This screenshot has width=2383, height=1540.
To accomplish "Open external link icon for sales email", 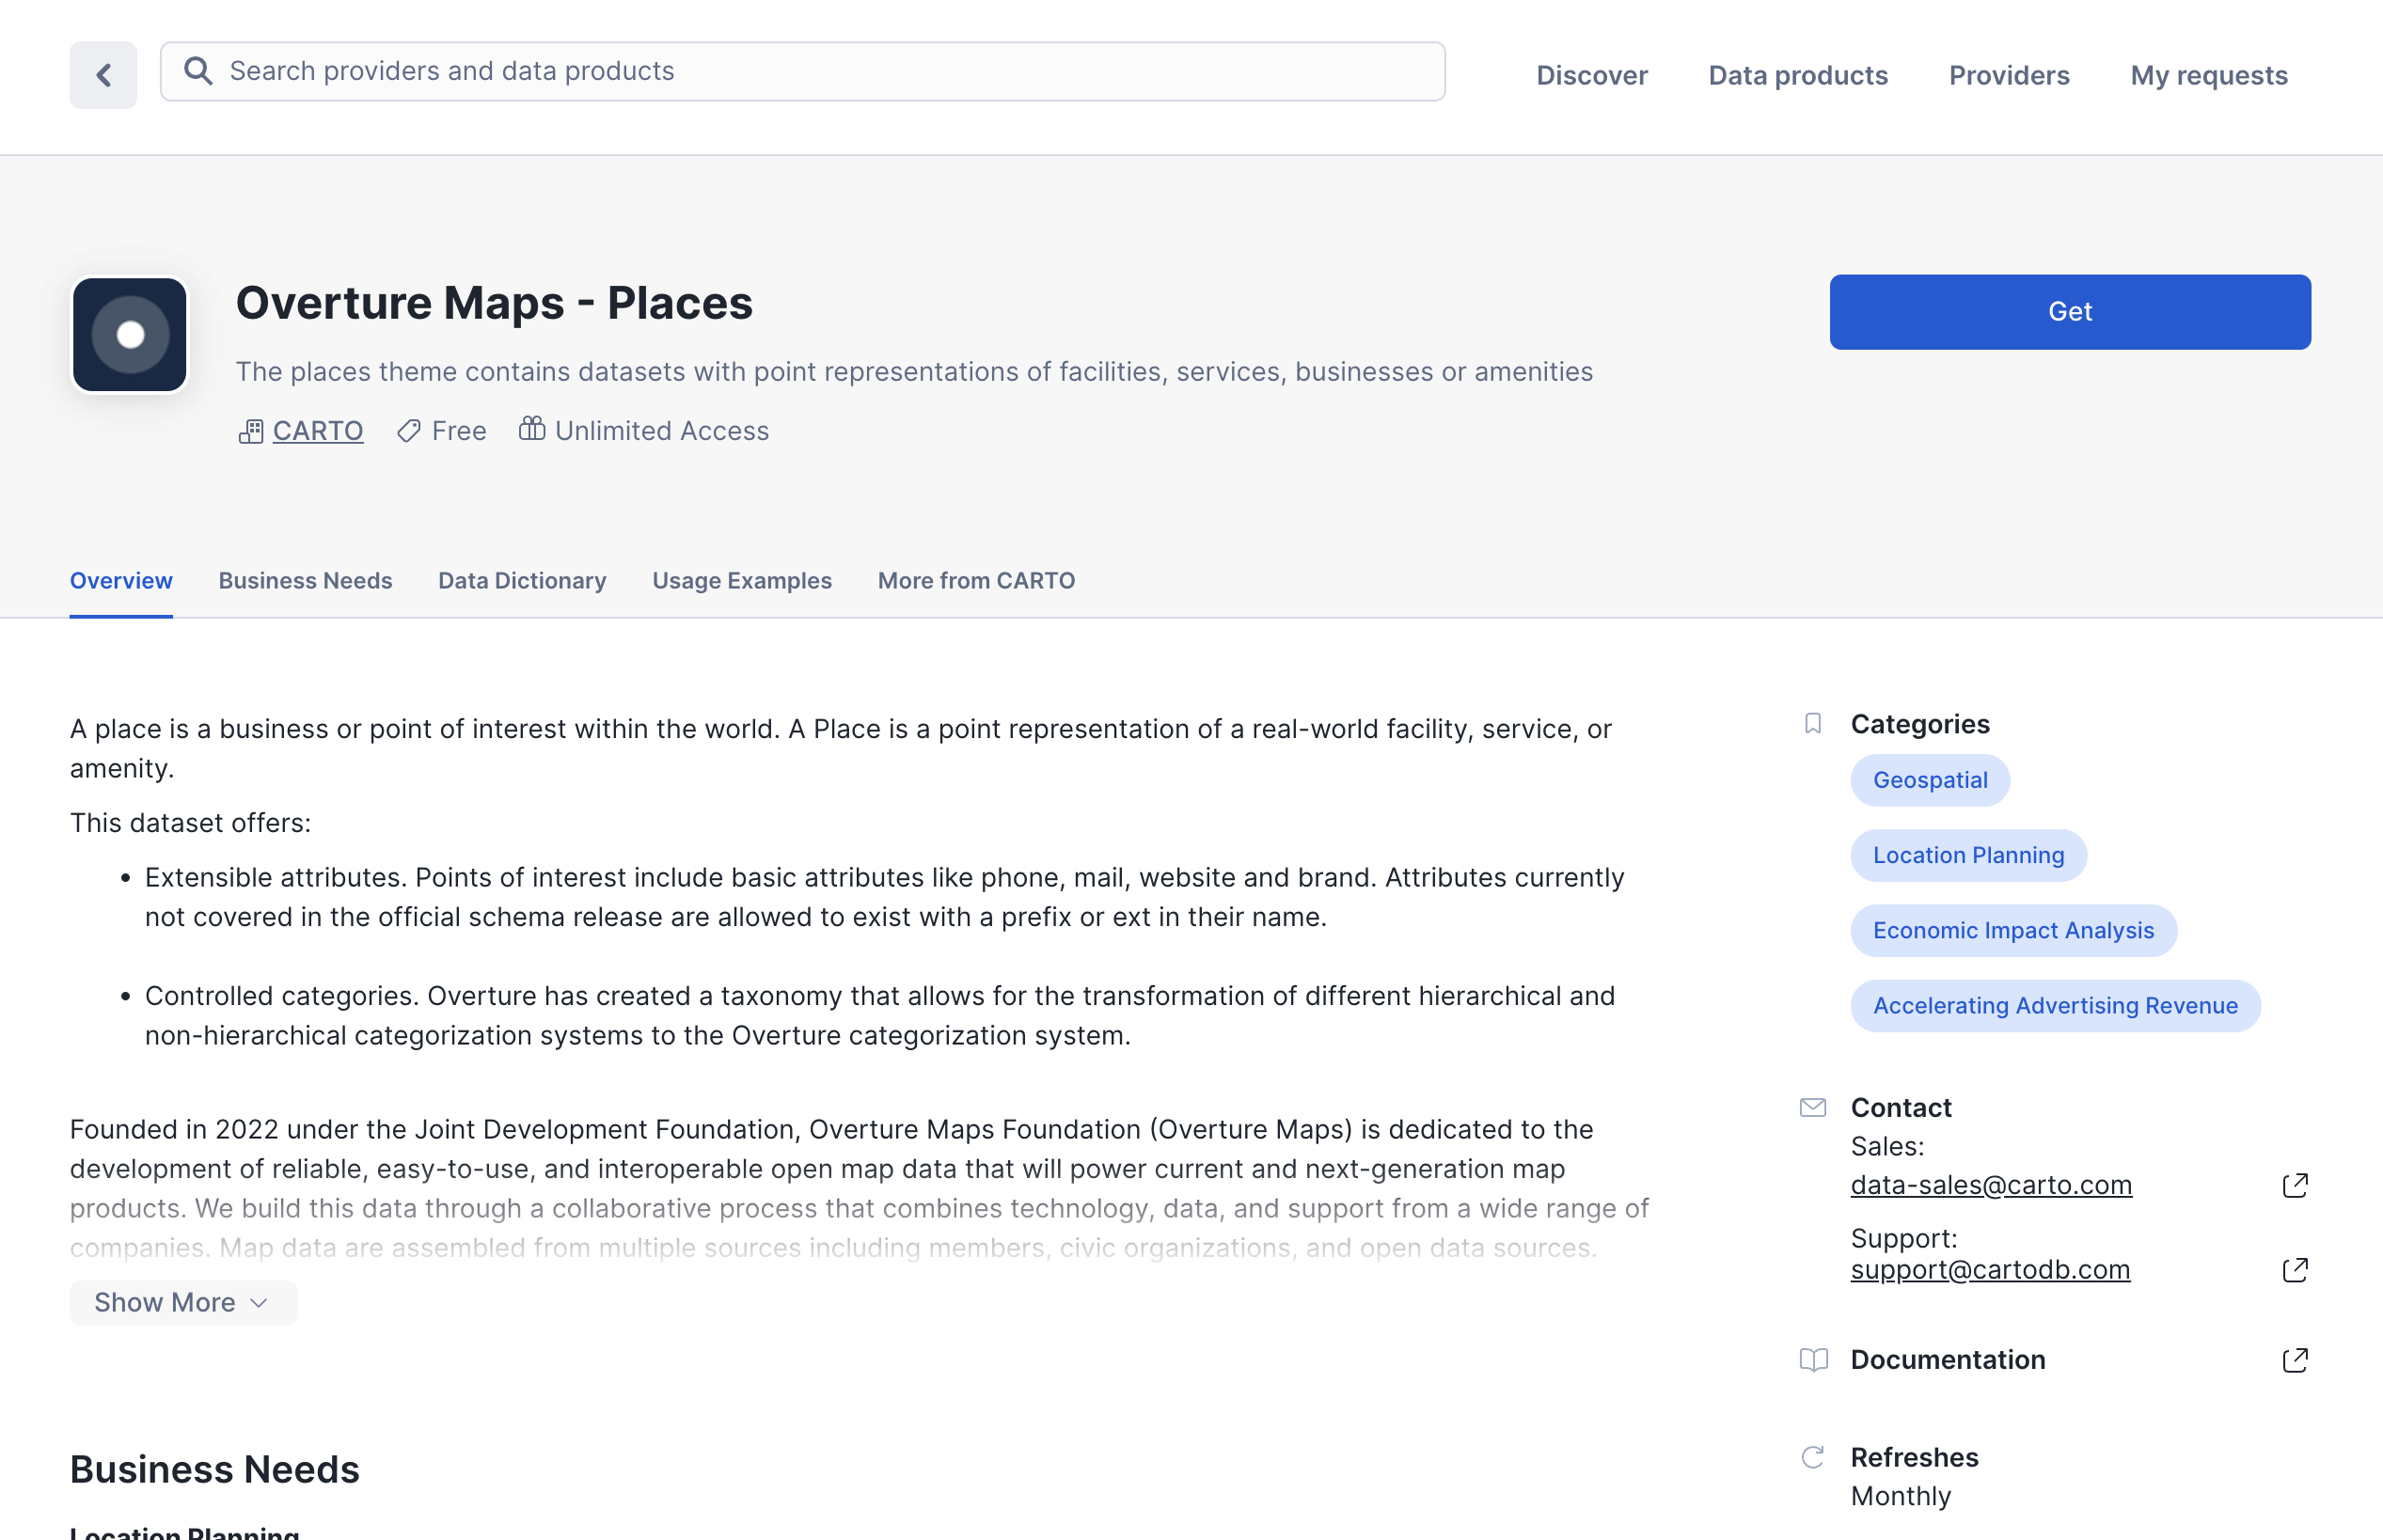I will coord(2295,1186).
